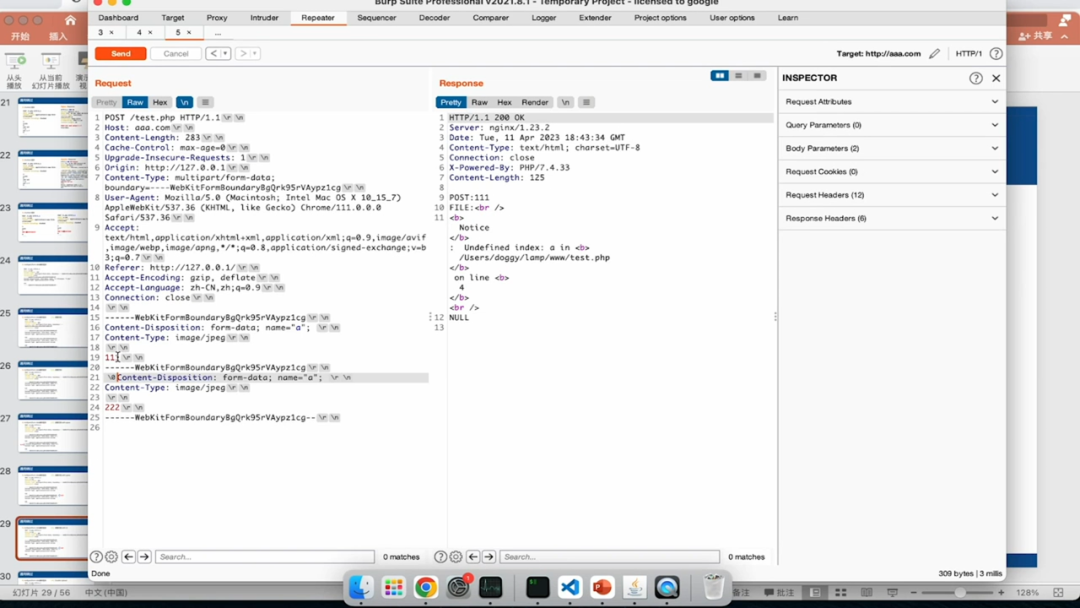
Task: Switch response view to Render
Action: (534, 102)
